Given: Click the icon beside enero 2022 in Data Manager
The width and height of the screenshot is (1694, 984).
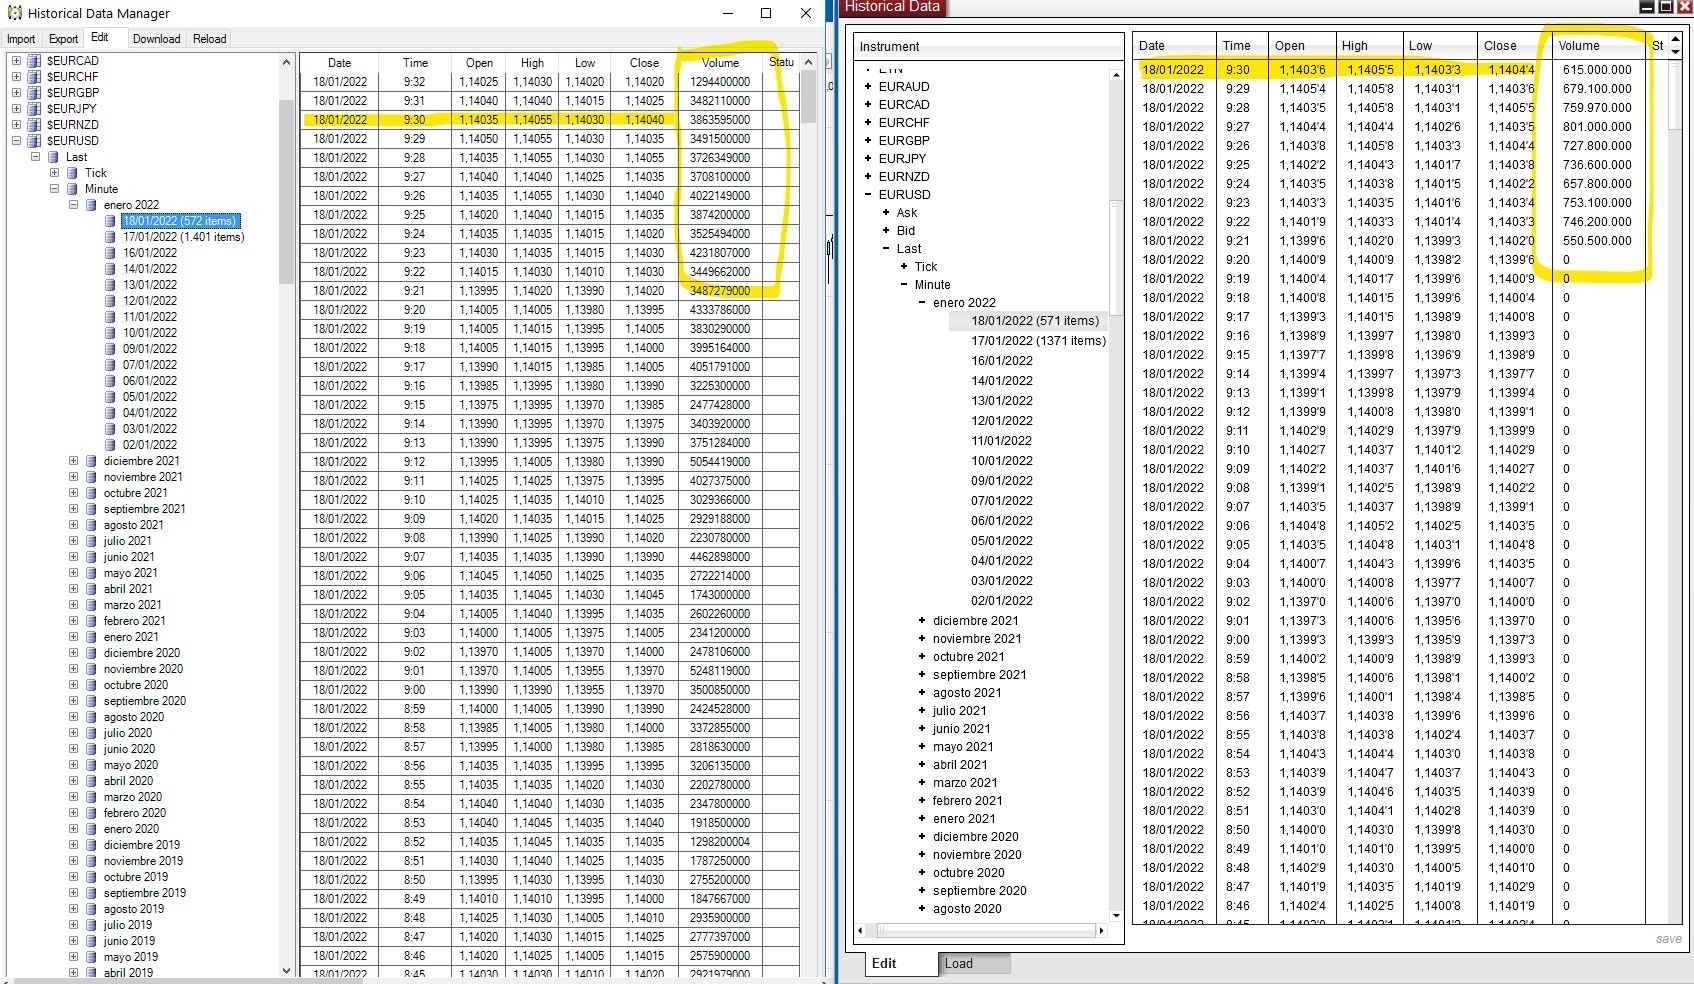Looking at the screenshot, I should coord(91,205).
